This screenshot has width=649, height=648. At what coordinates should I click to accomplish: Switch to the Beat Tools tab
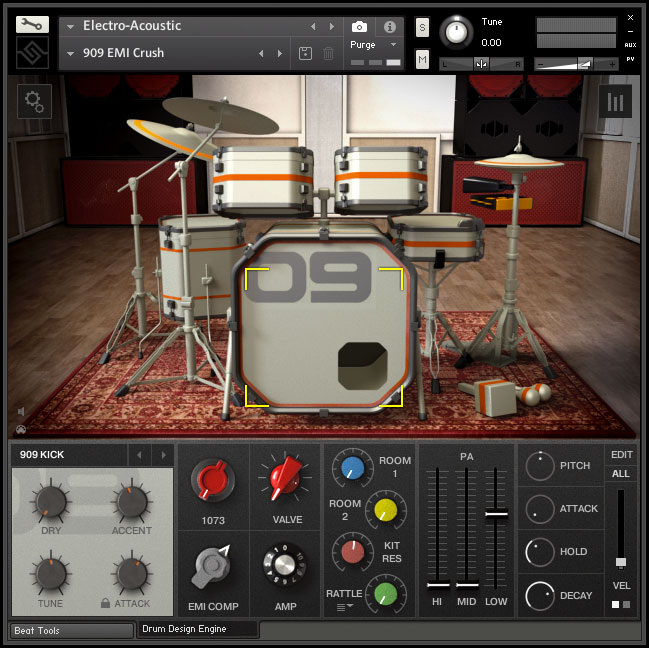[x=72, y=631]
